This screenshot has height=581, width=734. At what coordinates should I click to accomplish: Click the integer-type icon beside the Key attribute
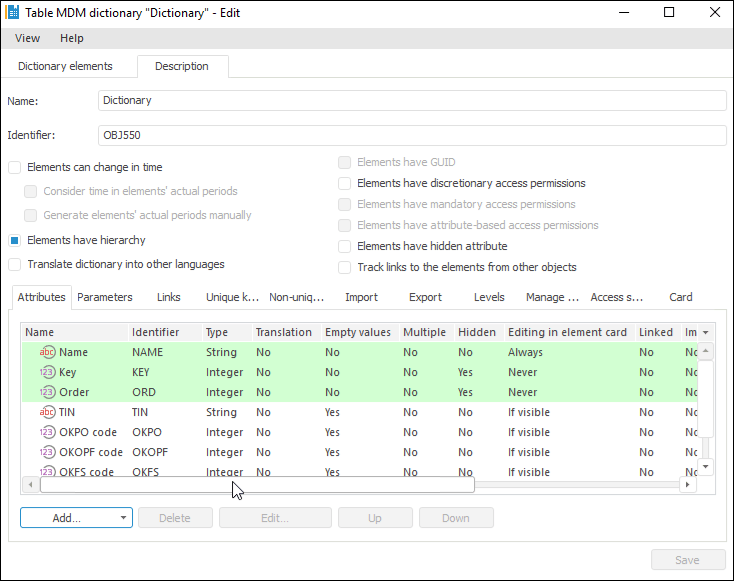[x=47, y=372]
